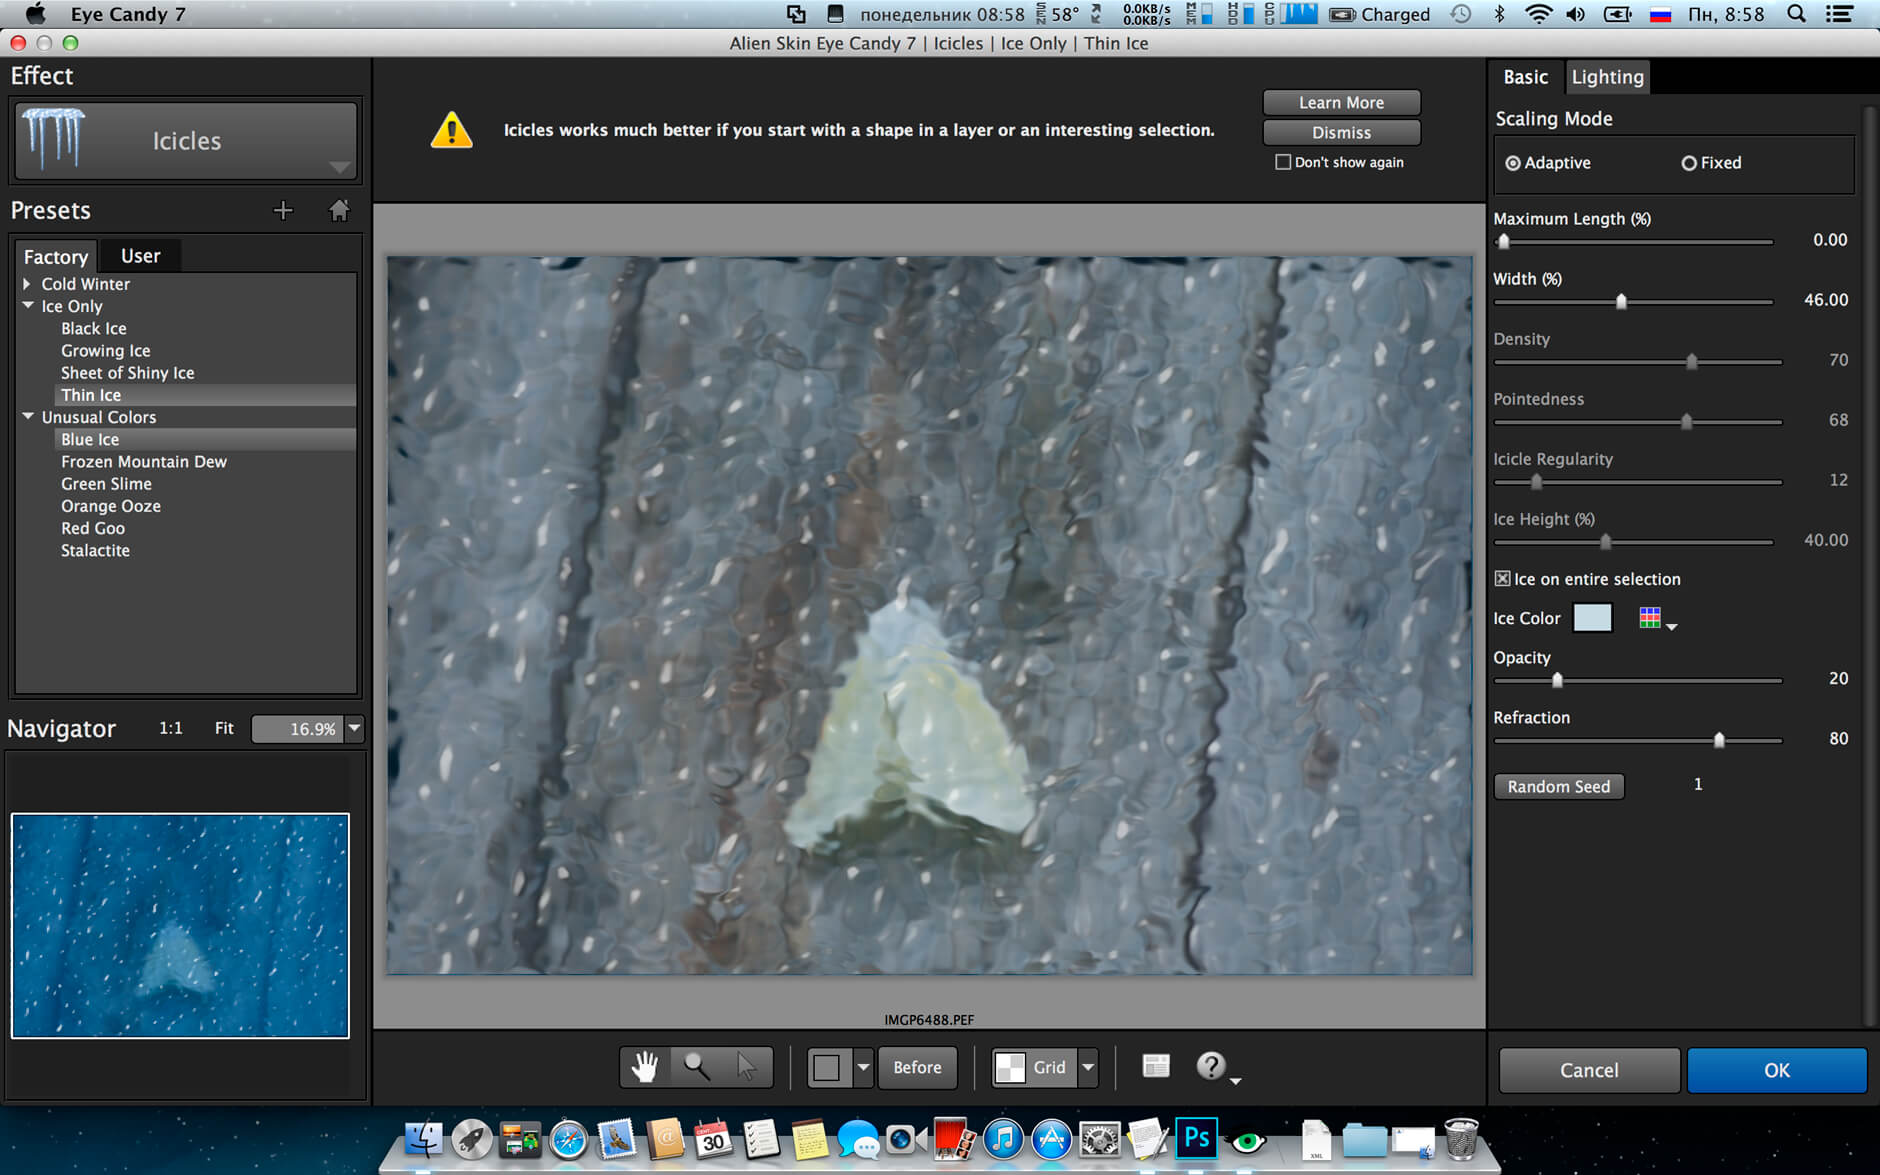This screenshot has width=1880, height=1175.
Task: Open System Preferences from the Dock
Action: click(1099, 1139)
